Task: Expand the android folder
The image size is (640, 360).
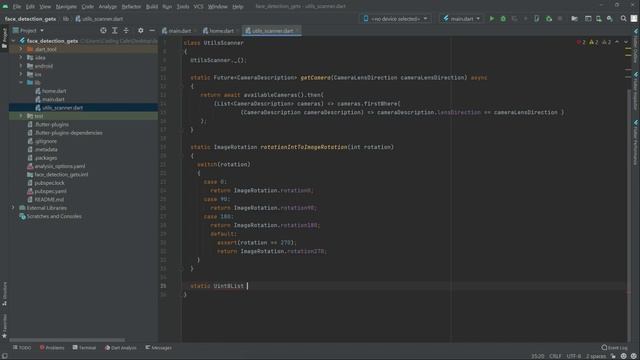Action: [21, 66]
